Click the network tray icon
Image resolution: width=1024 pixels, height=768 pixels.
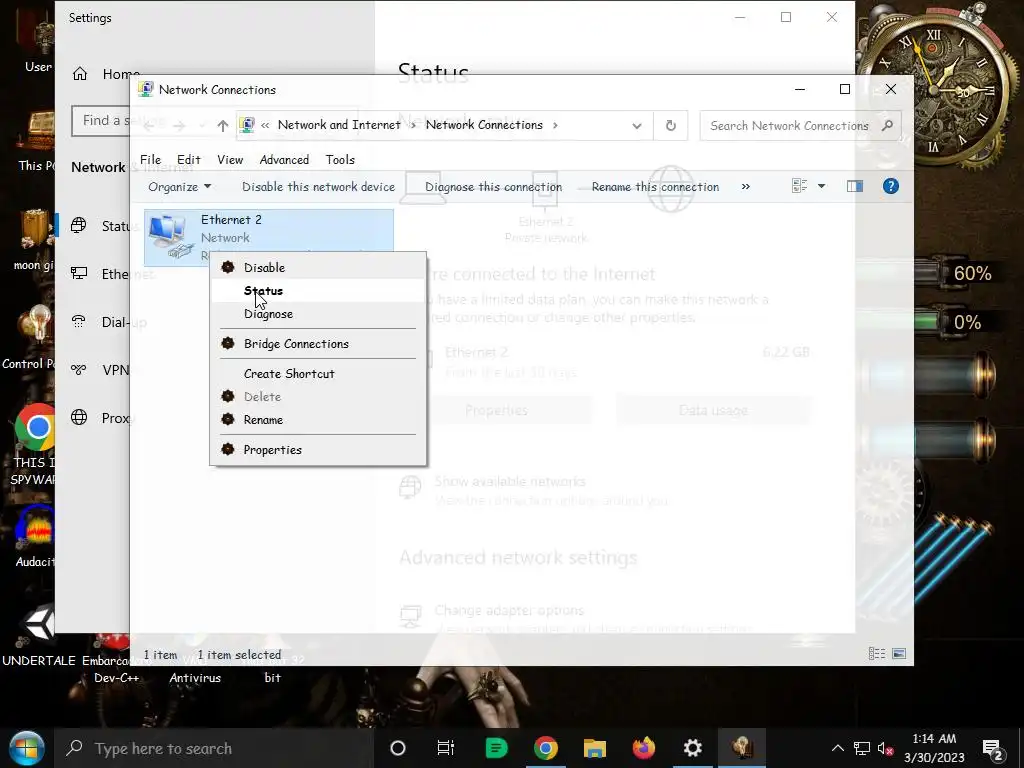click(861, 748)
